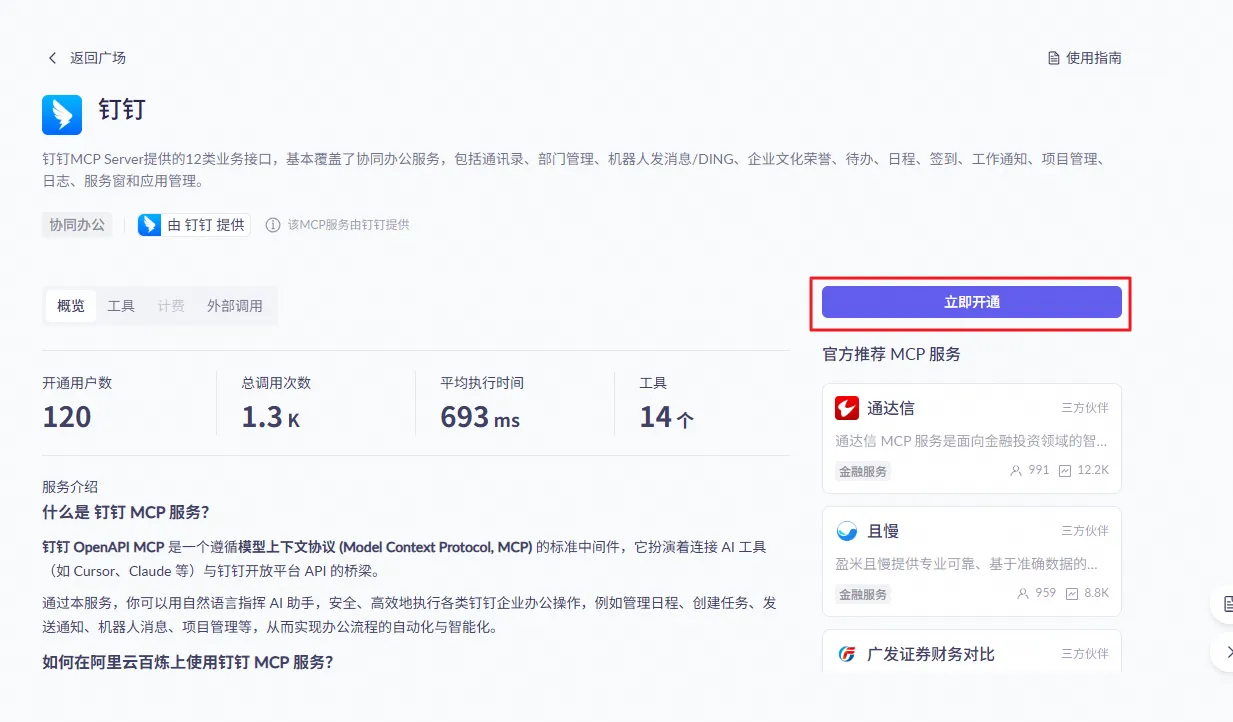1233x722 pixels.
Task: Click the user count icon beside 959
Action: click(1023, 593)
